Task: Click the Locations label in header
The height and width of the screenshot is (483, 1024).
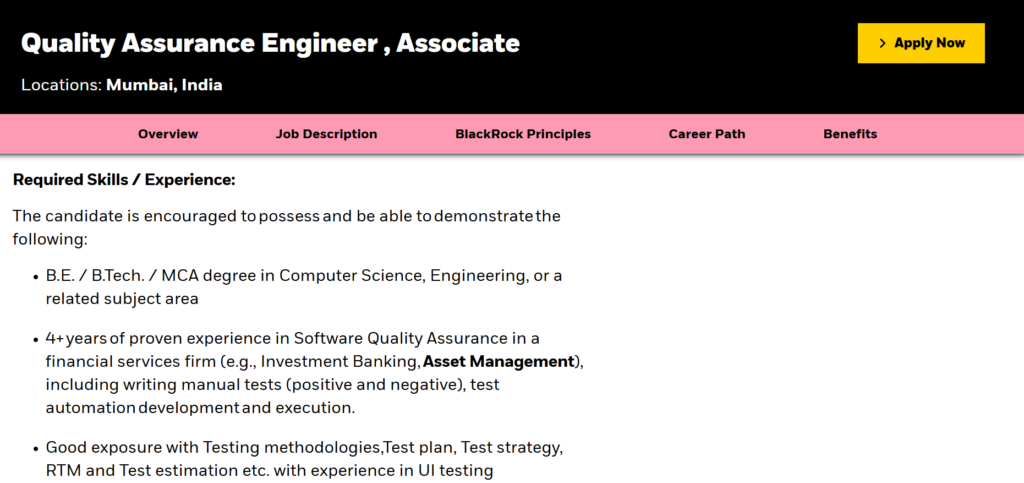Action: click(x=61, y=85)
